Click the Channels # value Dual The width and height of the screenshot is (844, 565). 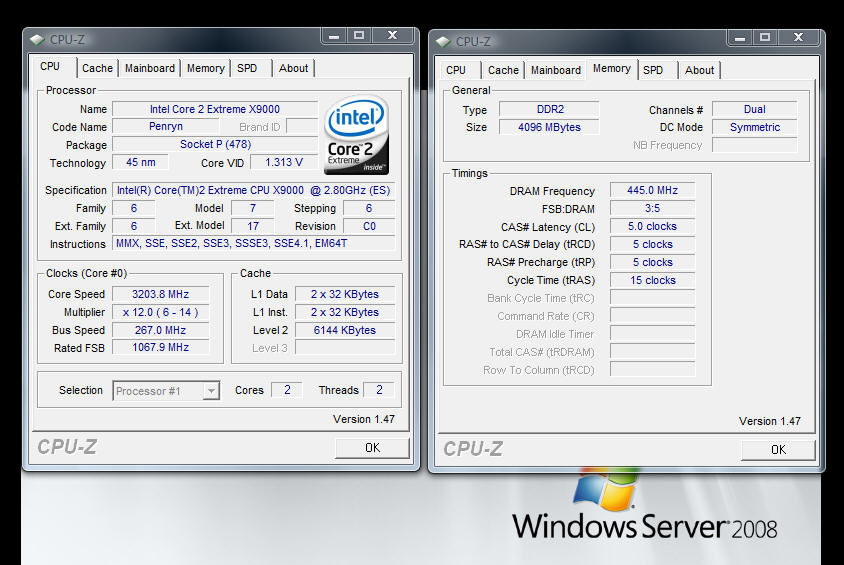tap(755, 109)
